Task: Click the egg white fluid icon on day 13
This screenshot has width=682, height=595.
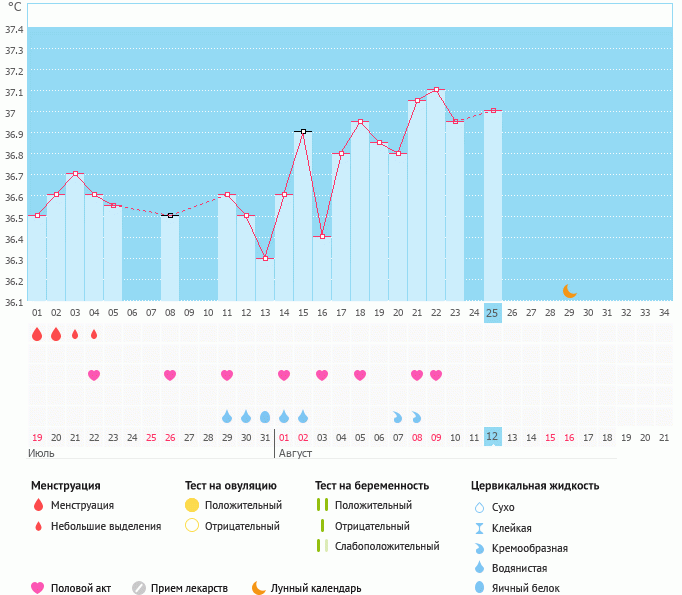Action: point(265,416)
